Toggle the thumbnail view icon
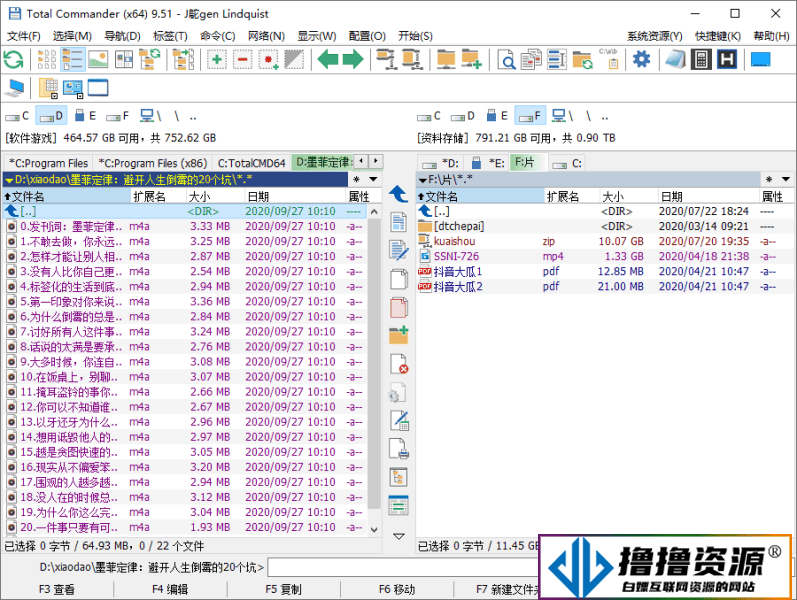Image resolution: width=797 pixels, height=600 pixels. tap(98, 59)
